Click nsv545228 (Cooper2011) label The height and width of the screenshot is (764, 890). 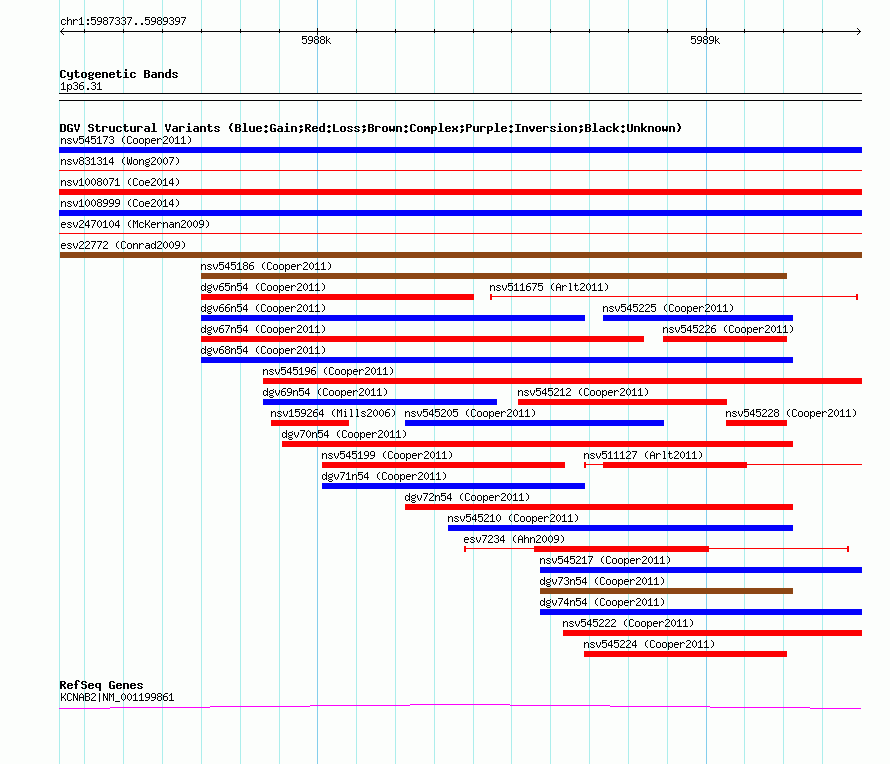(x=791, y=413)
